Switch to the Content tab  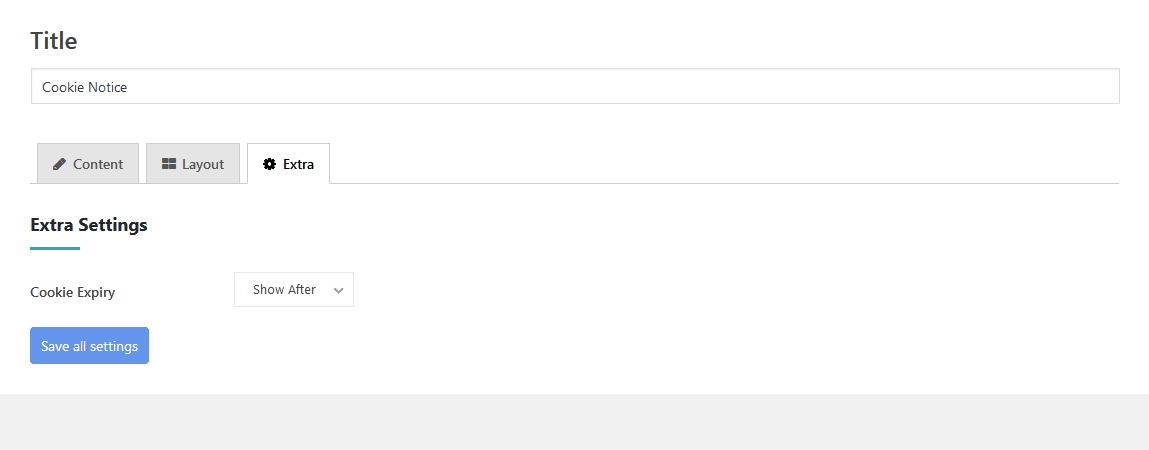pyautogui.click(x=88, y=163)
